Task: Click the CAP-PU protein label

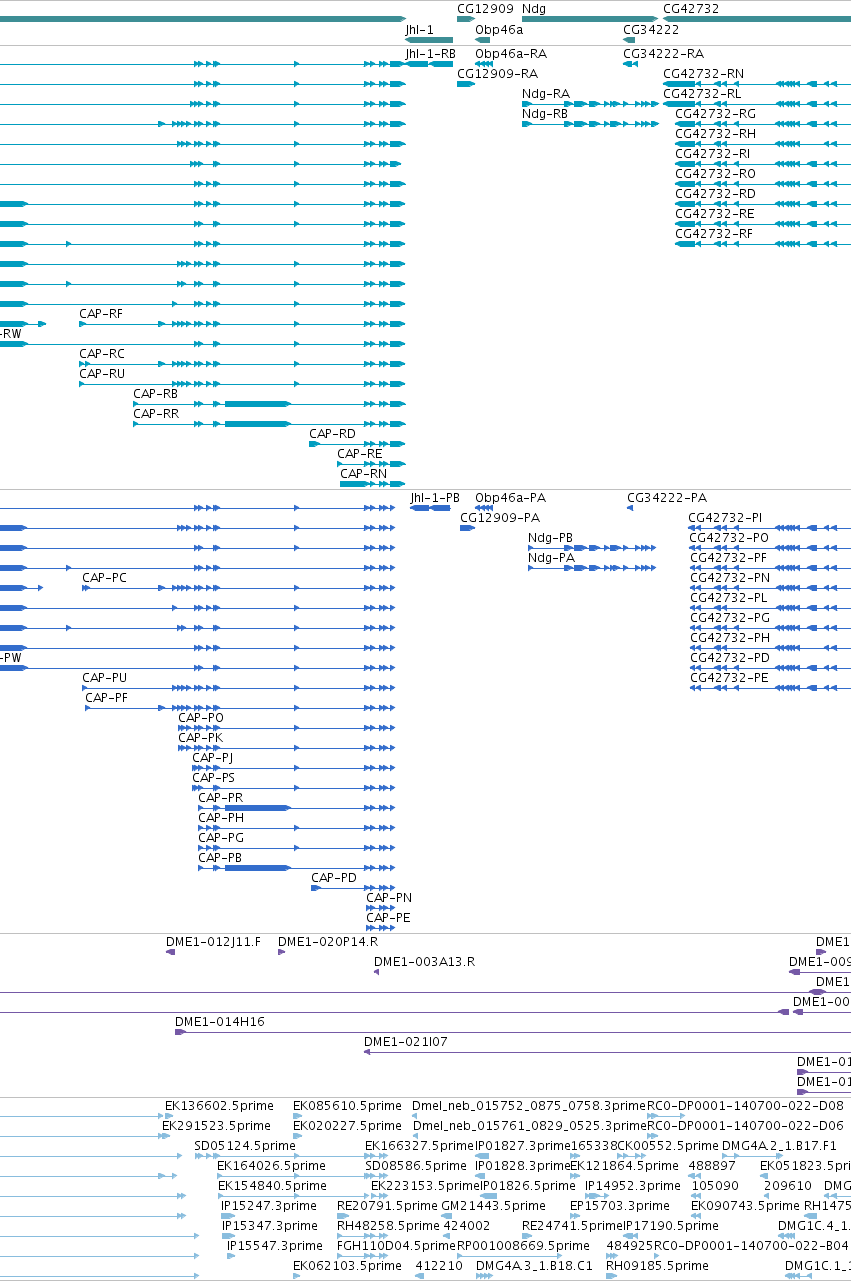Action: 104,678
